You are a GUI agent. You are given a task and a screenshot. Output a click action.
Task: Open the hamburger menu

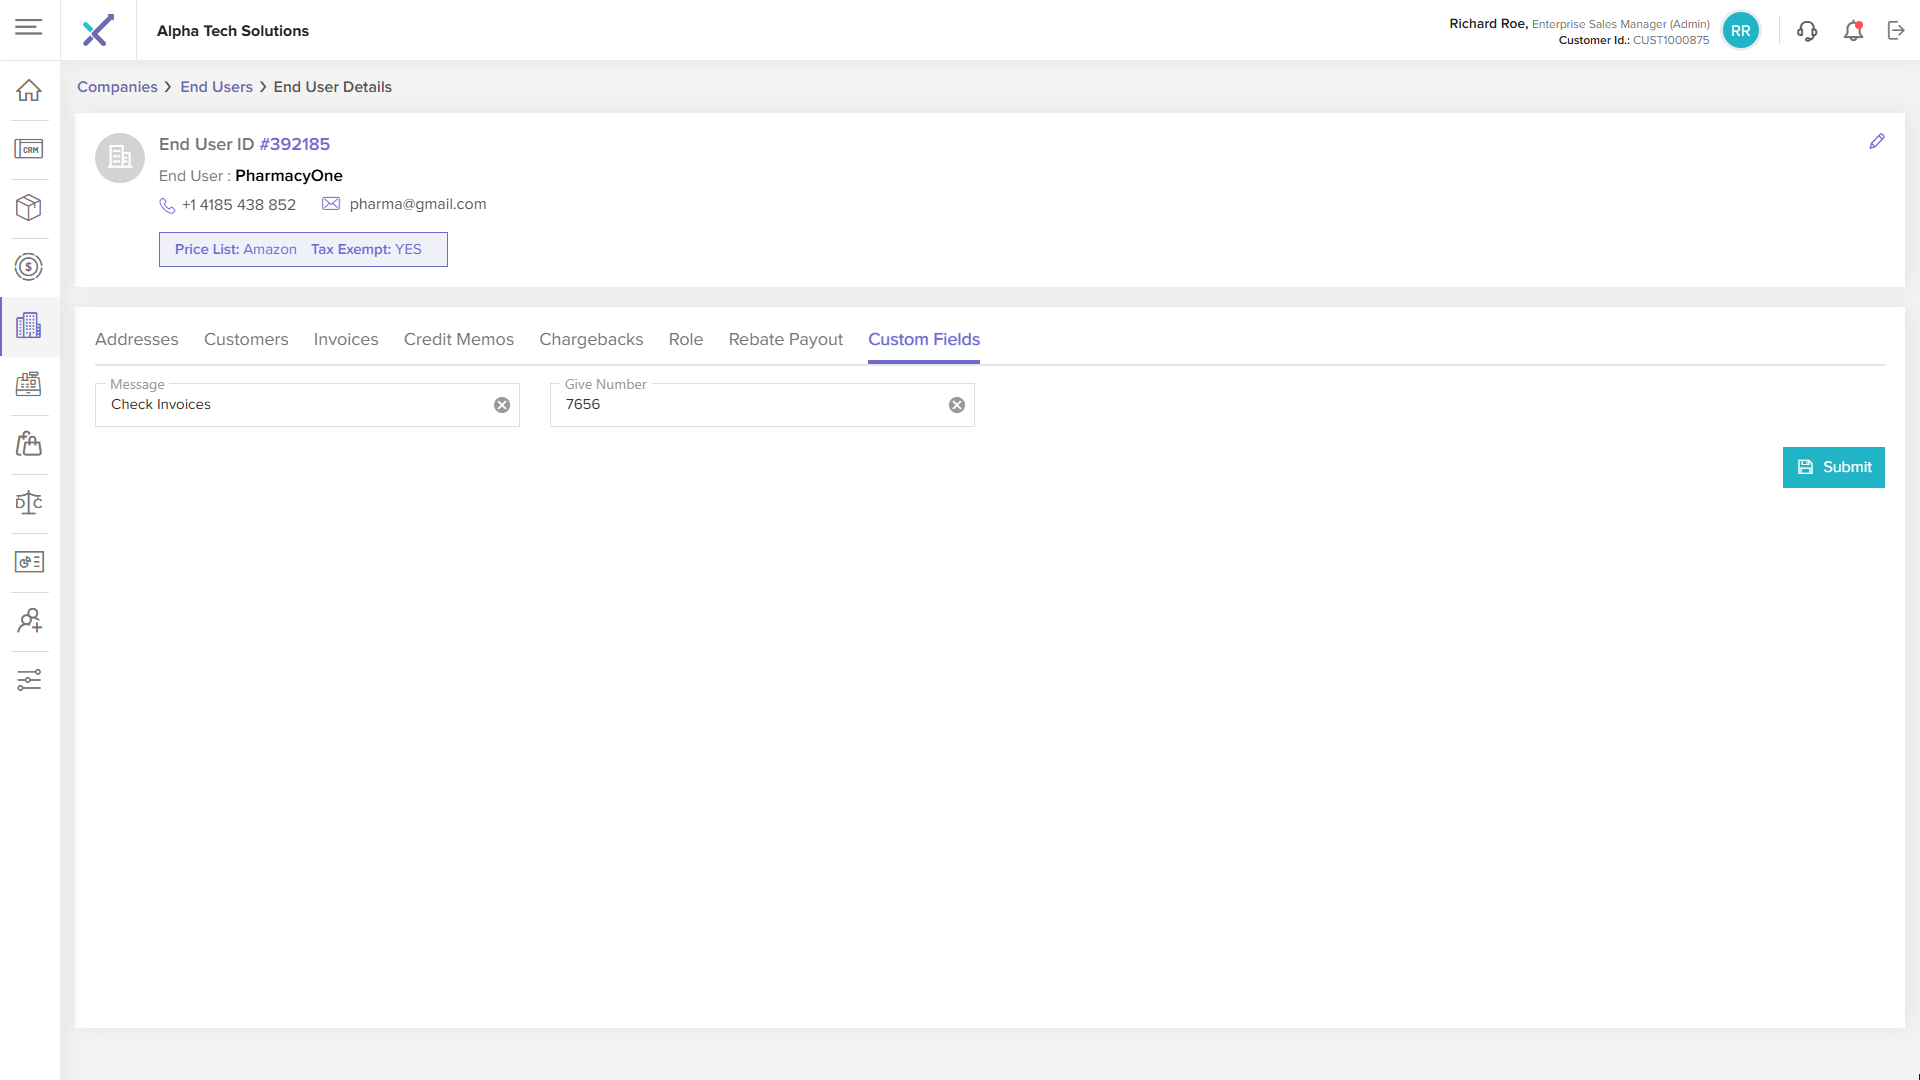[x=29, y=27]
